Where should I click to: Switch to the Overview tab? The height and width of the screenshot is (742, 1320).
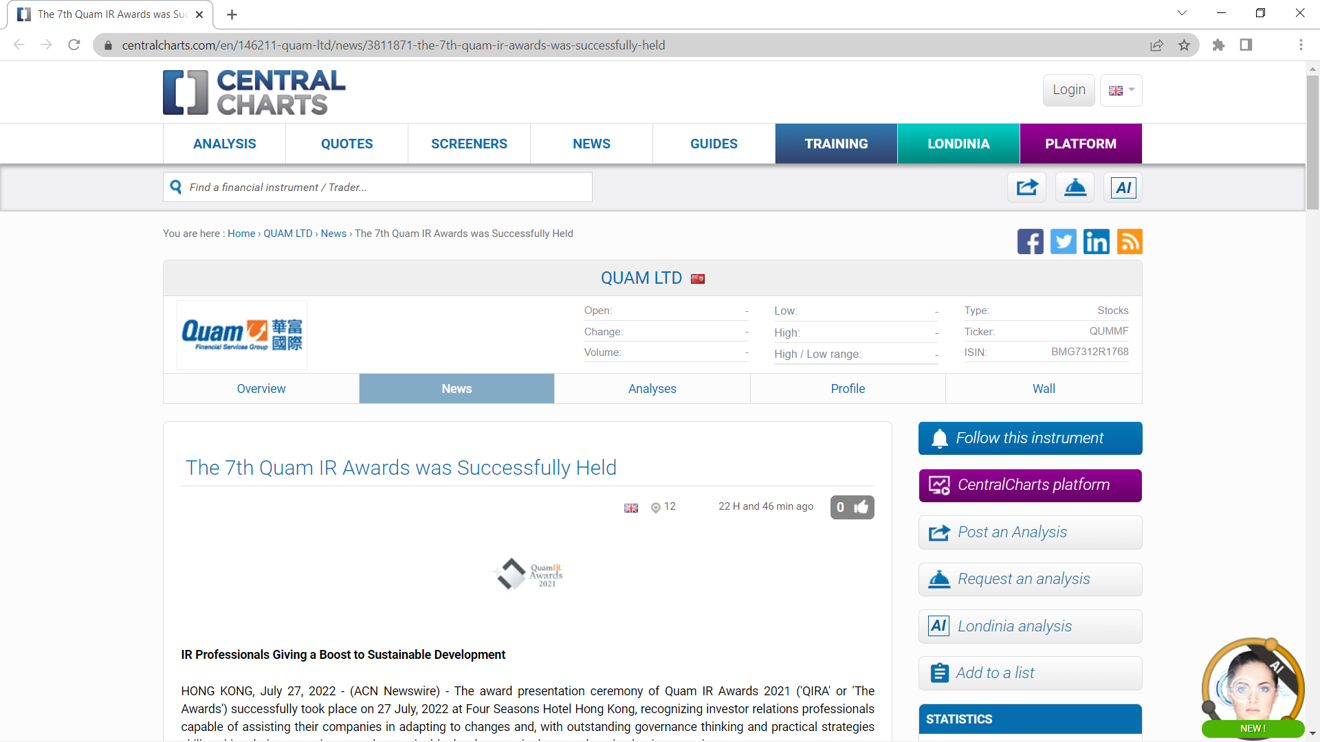[x=261, y=389]
